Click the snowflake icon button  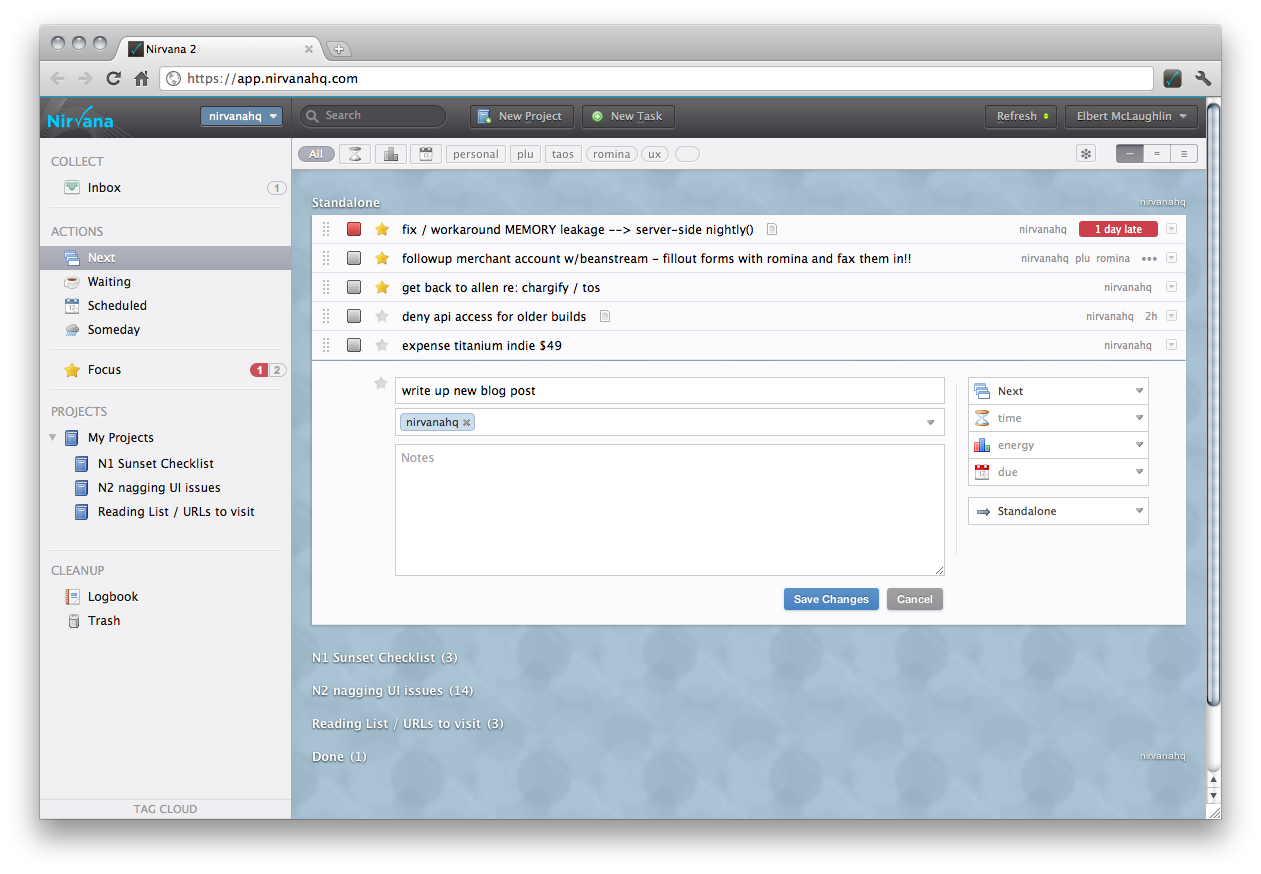click(1086, 154)
